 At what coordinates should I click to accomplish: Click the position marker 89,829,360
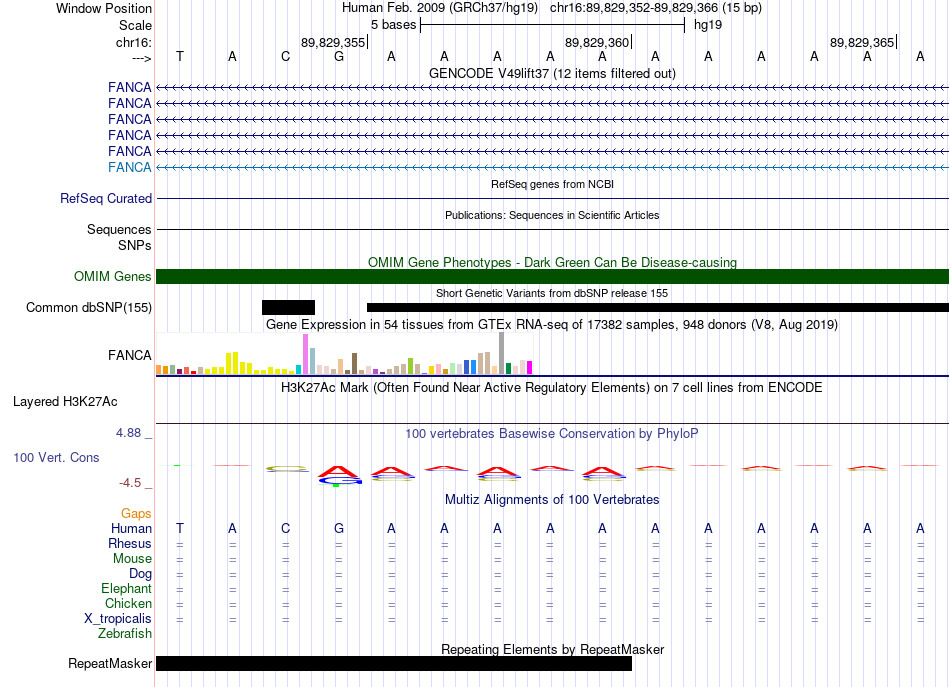597,42
